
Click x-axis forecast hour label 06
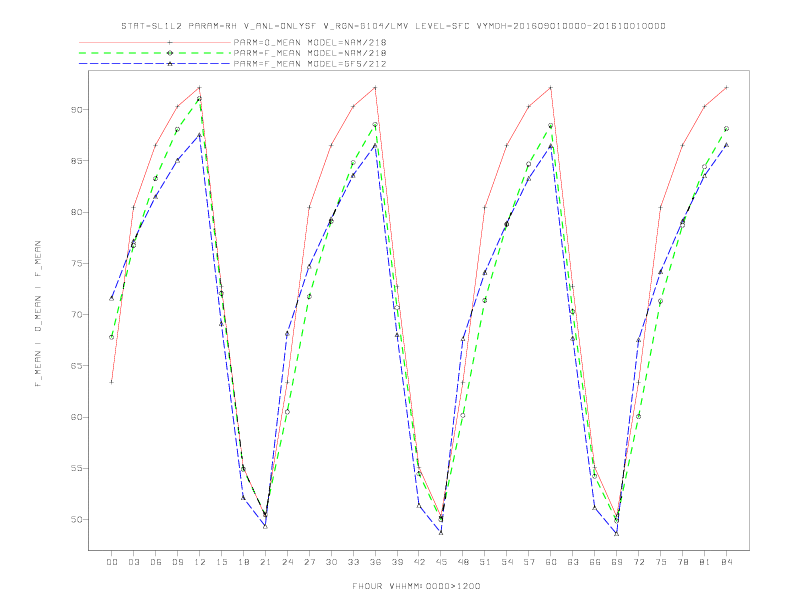click(x=156, y=562)
